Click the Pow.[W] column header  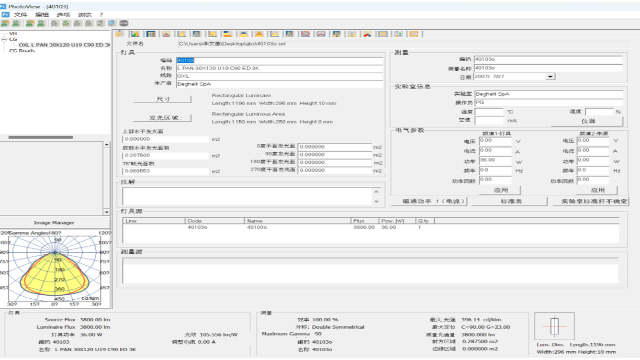[397, 221]
